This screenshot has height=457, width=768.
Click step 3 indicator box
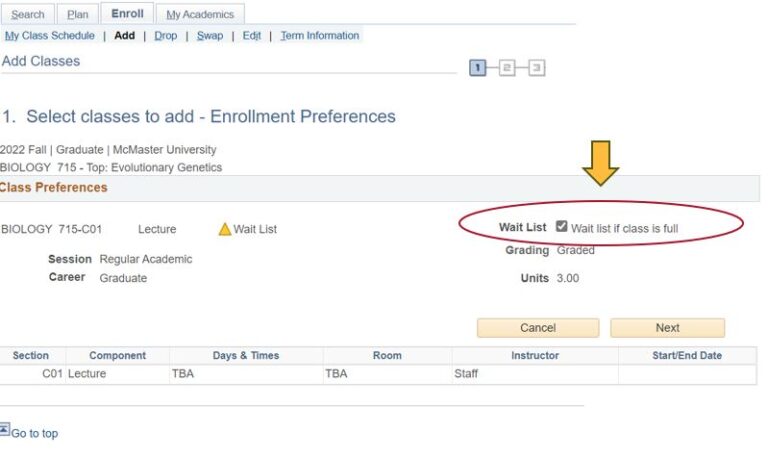pyautogui.click(x=537, y=68)
